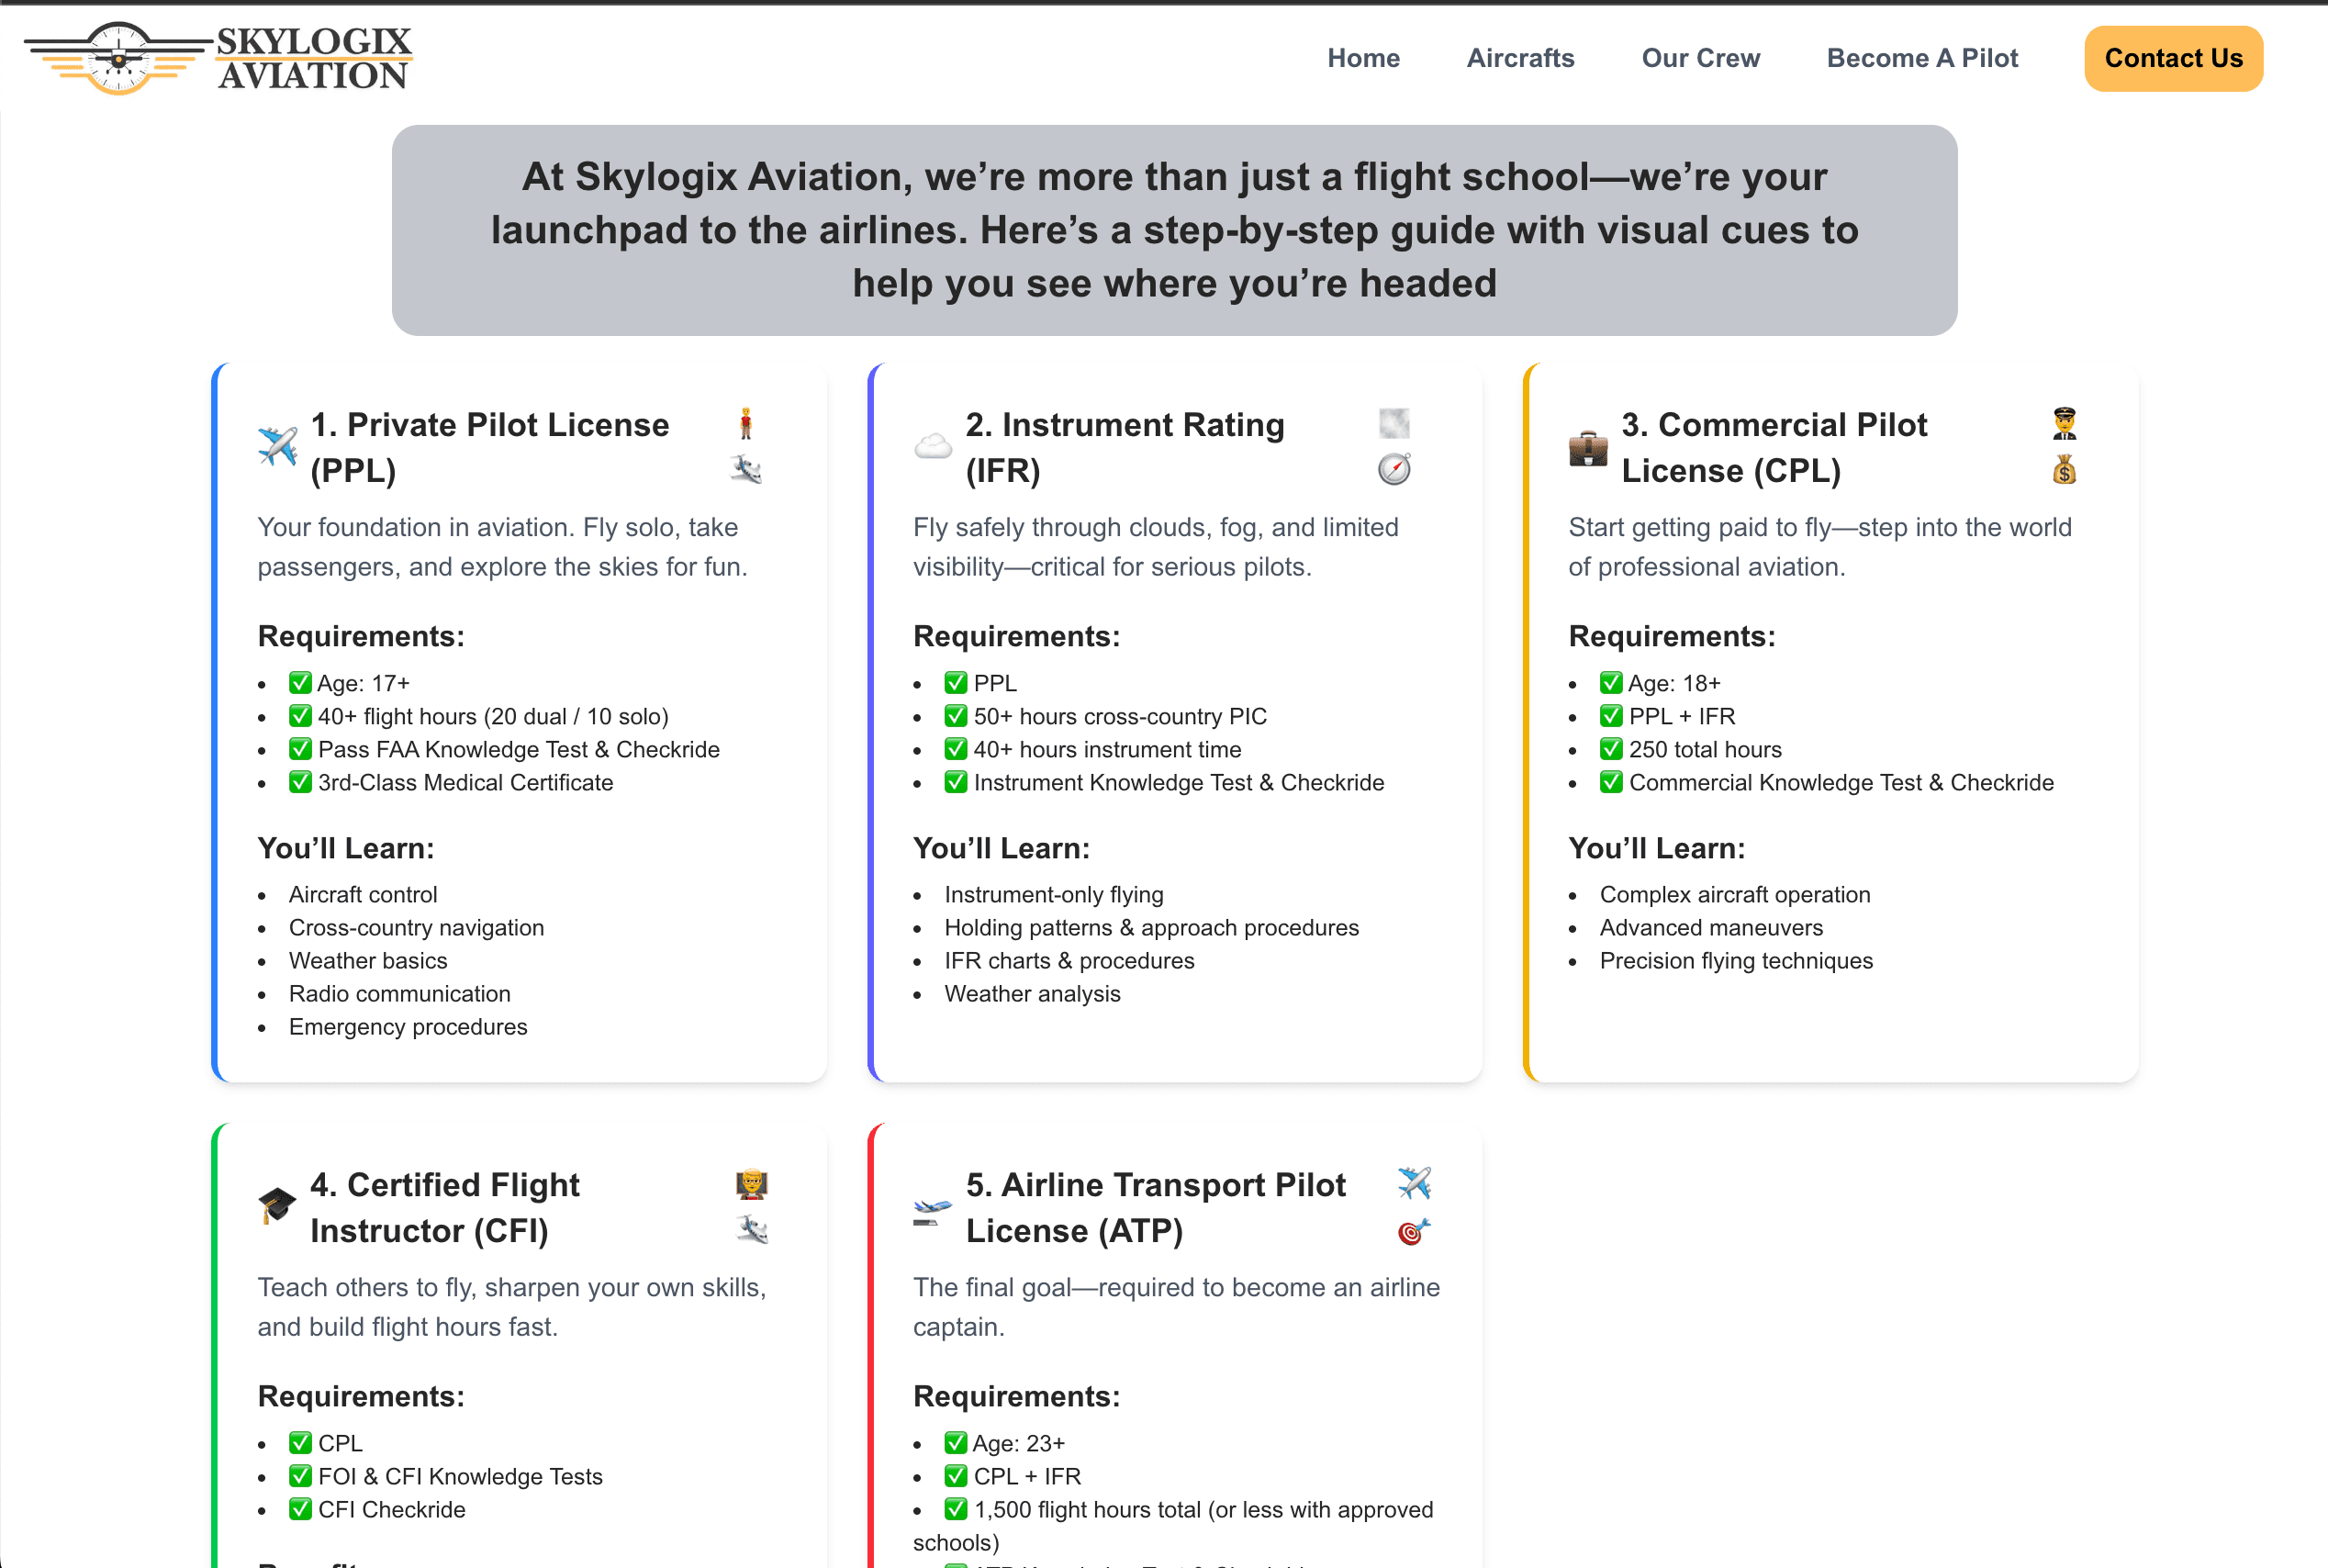Click the check beside Age: 23+
This screenshot has height=1568, width=2328.
point(956,1442)
